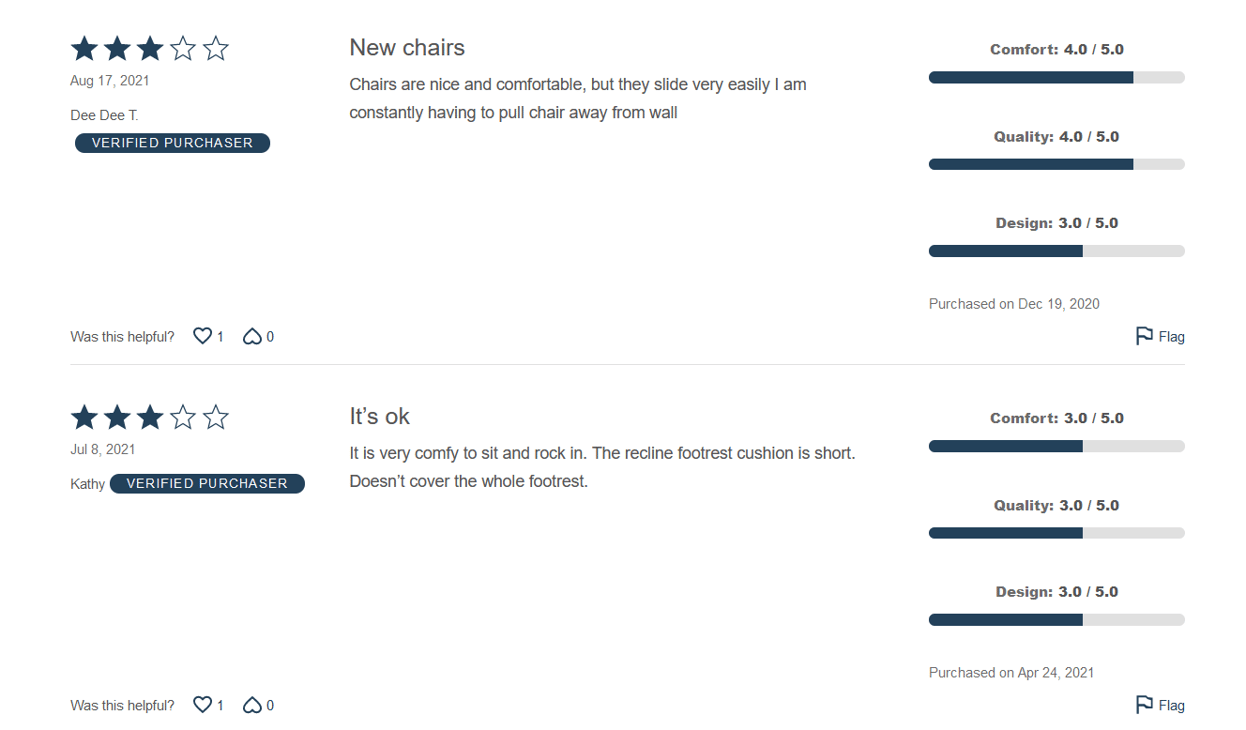
Task: Click the flag icon on the top review
Action: 1146,335
